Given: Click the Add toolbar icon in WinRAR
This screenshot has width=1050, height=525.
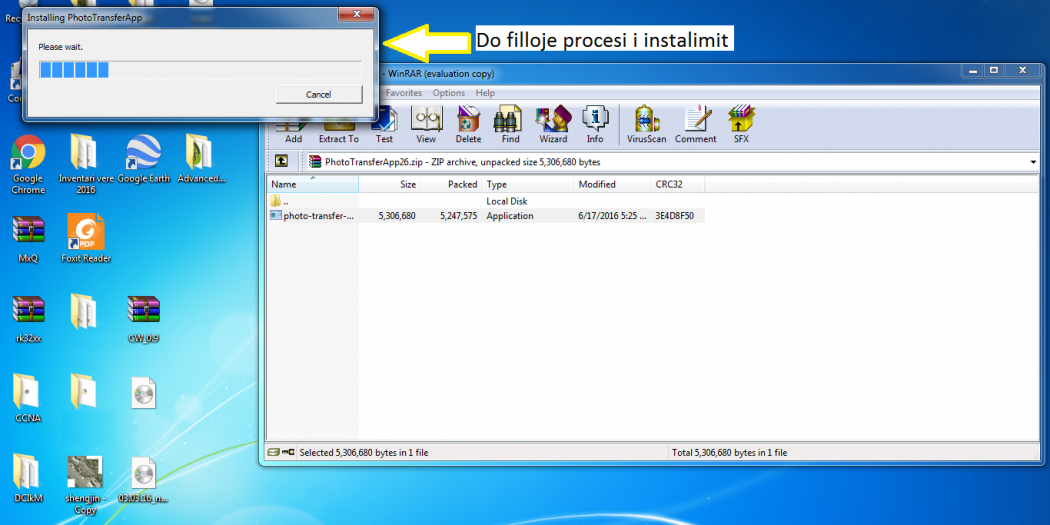Looking at the screenshot, I should click(x=293, y=127).
